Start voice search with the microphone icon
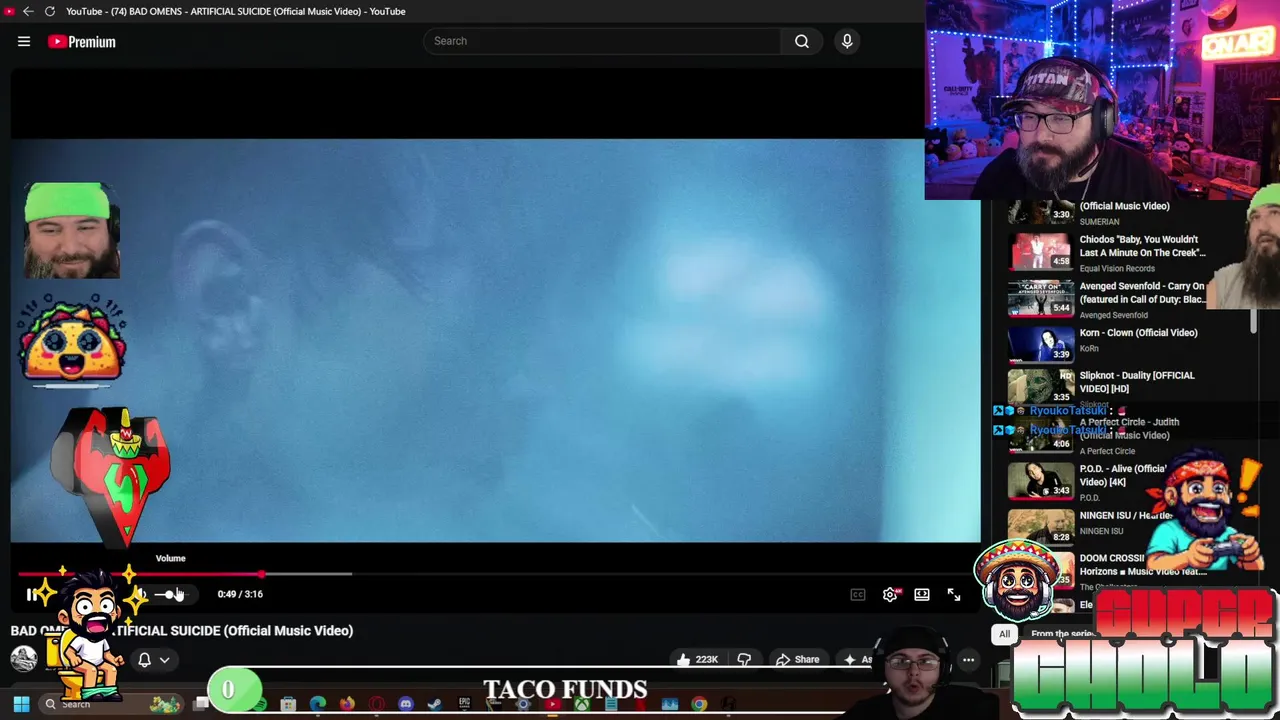The height and width of the screenshot is (720, 1280). tap(847, 41)
